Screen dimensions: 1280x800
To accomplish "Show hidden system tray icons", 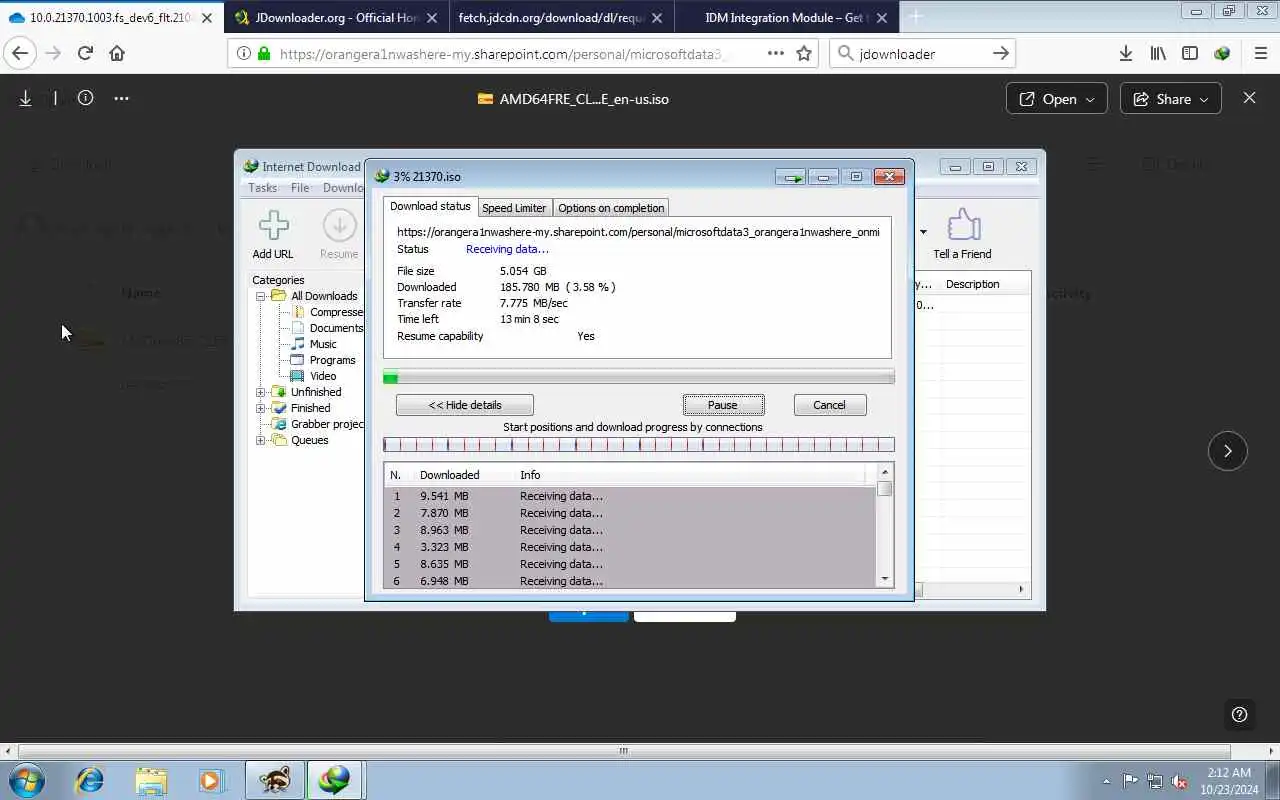I will (1106, 781).
